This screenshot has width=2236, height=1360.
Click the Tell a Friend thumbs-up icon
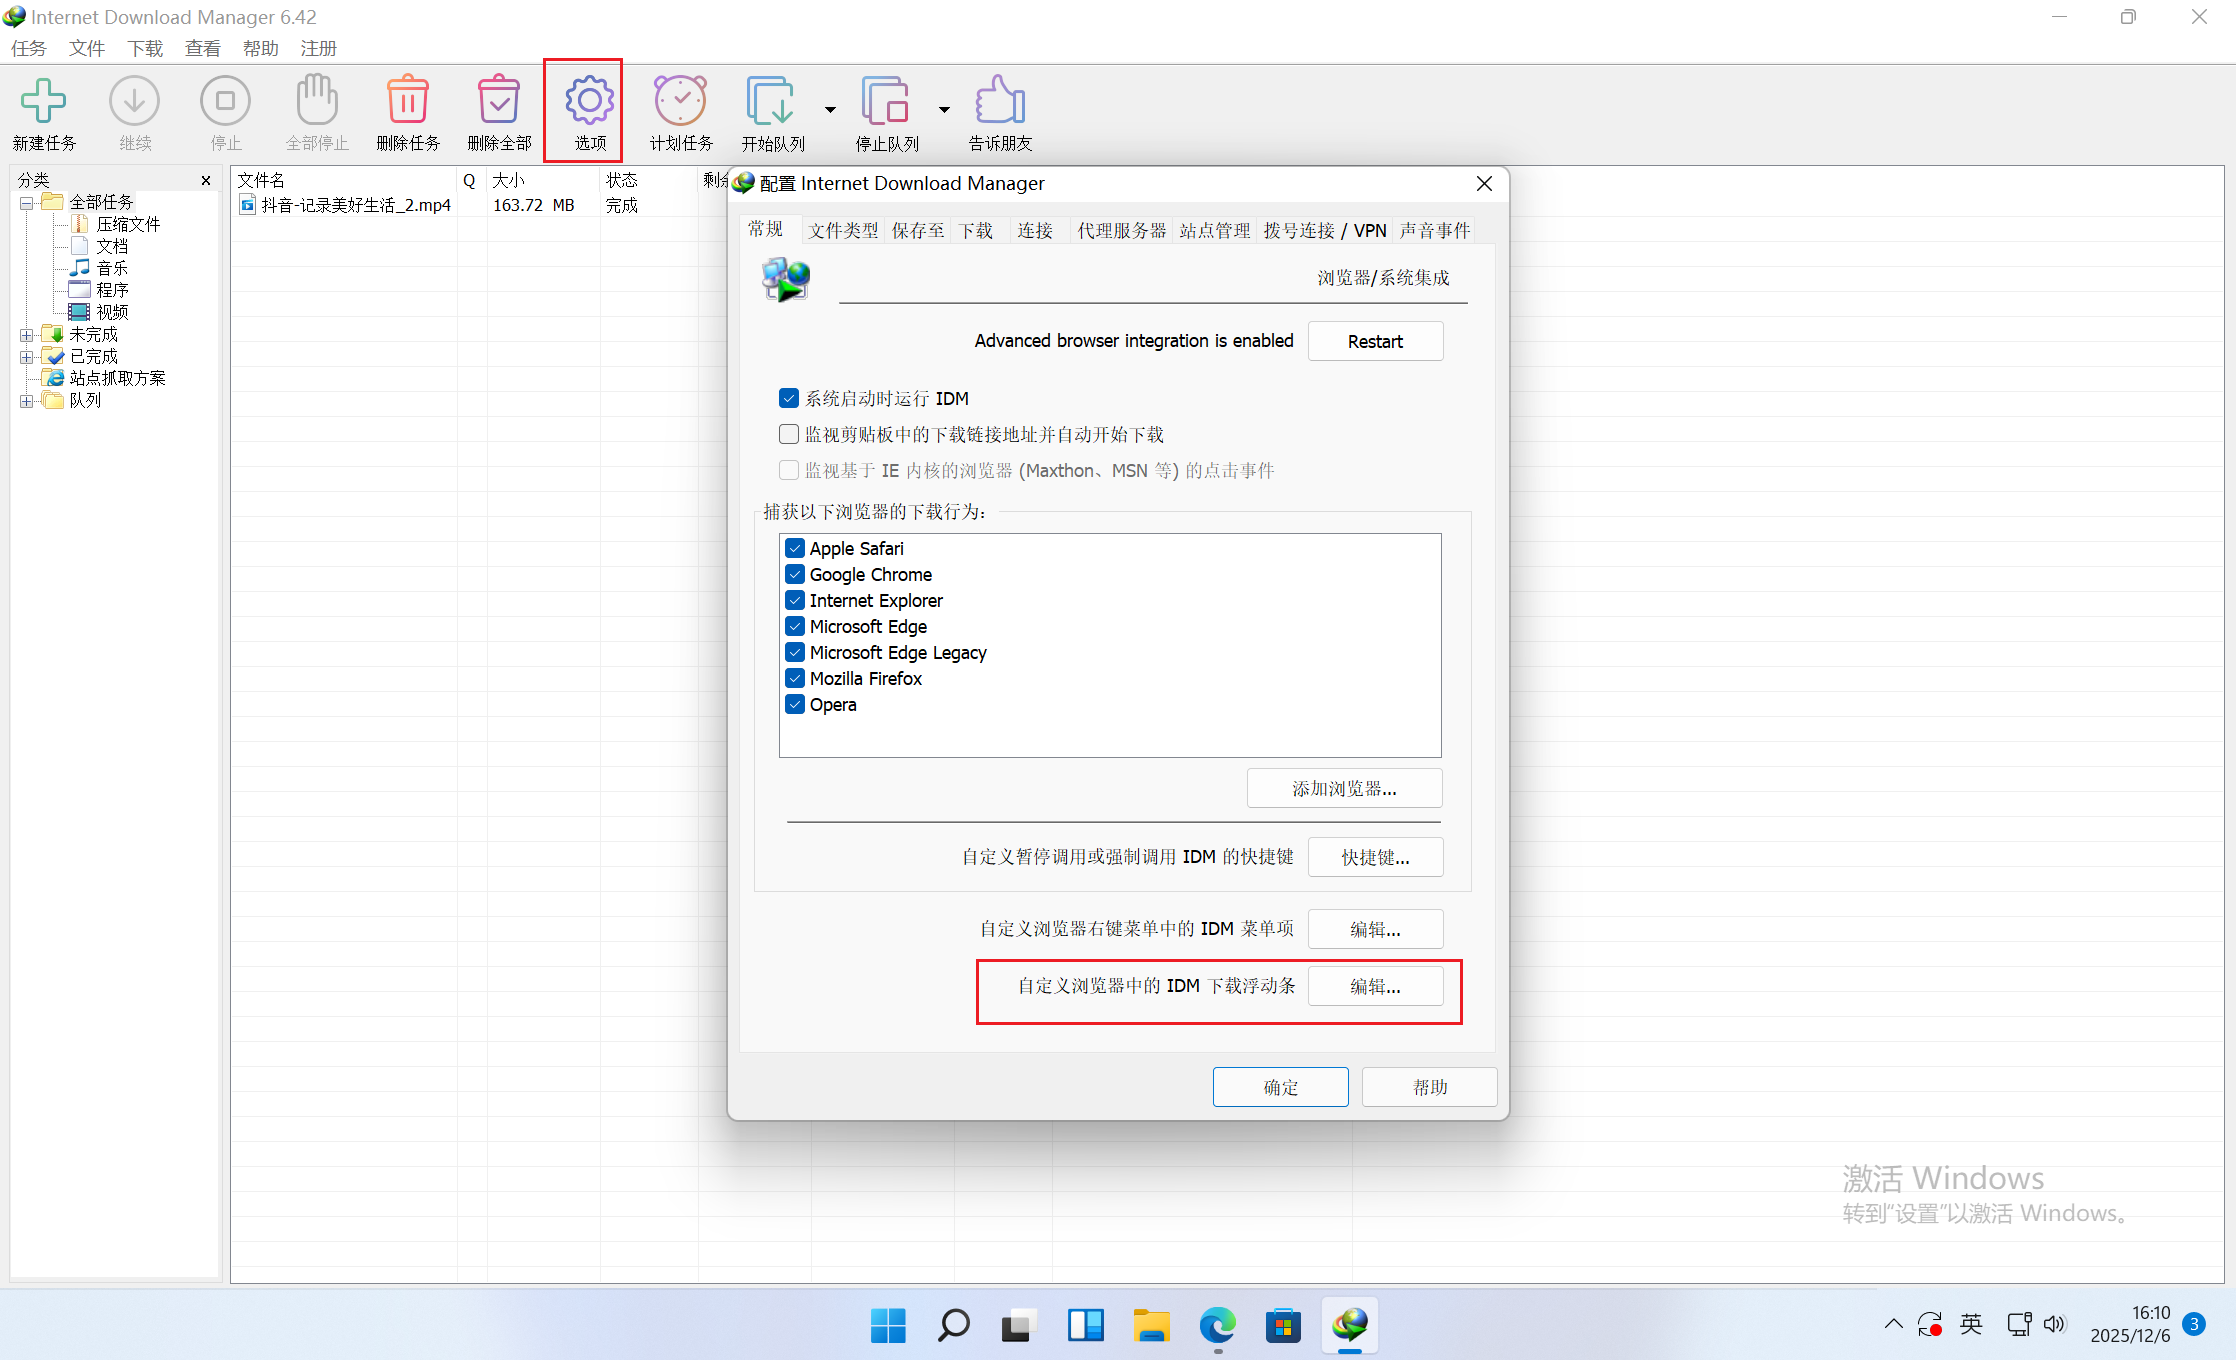click(999, 101)
